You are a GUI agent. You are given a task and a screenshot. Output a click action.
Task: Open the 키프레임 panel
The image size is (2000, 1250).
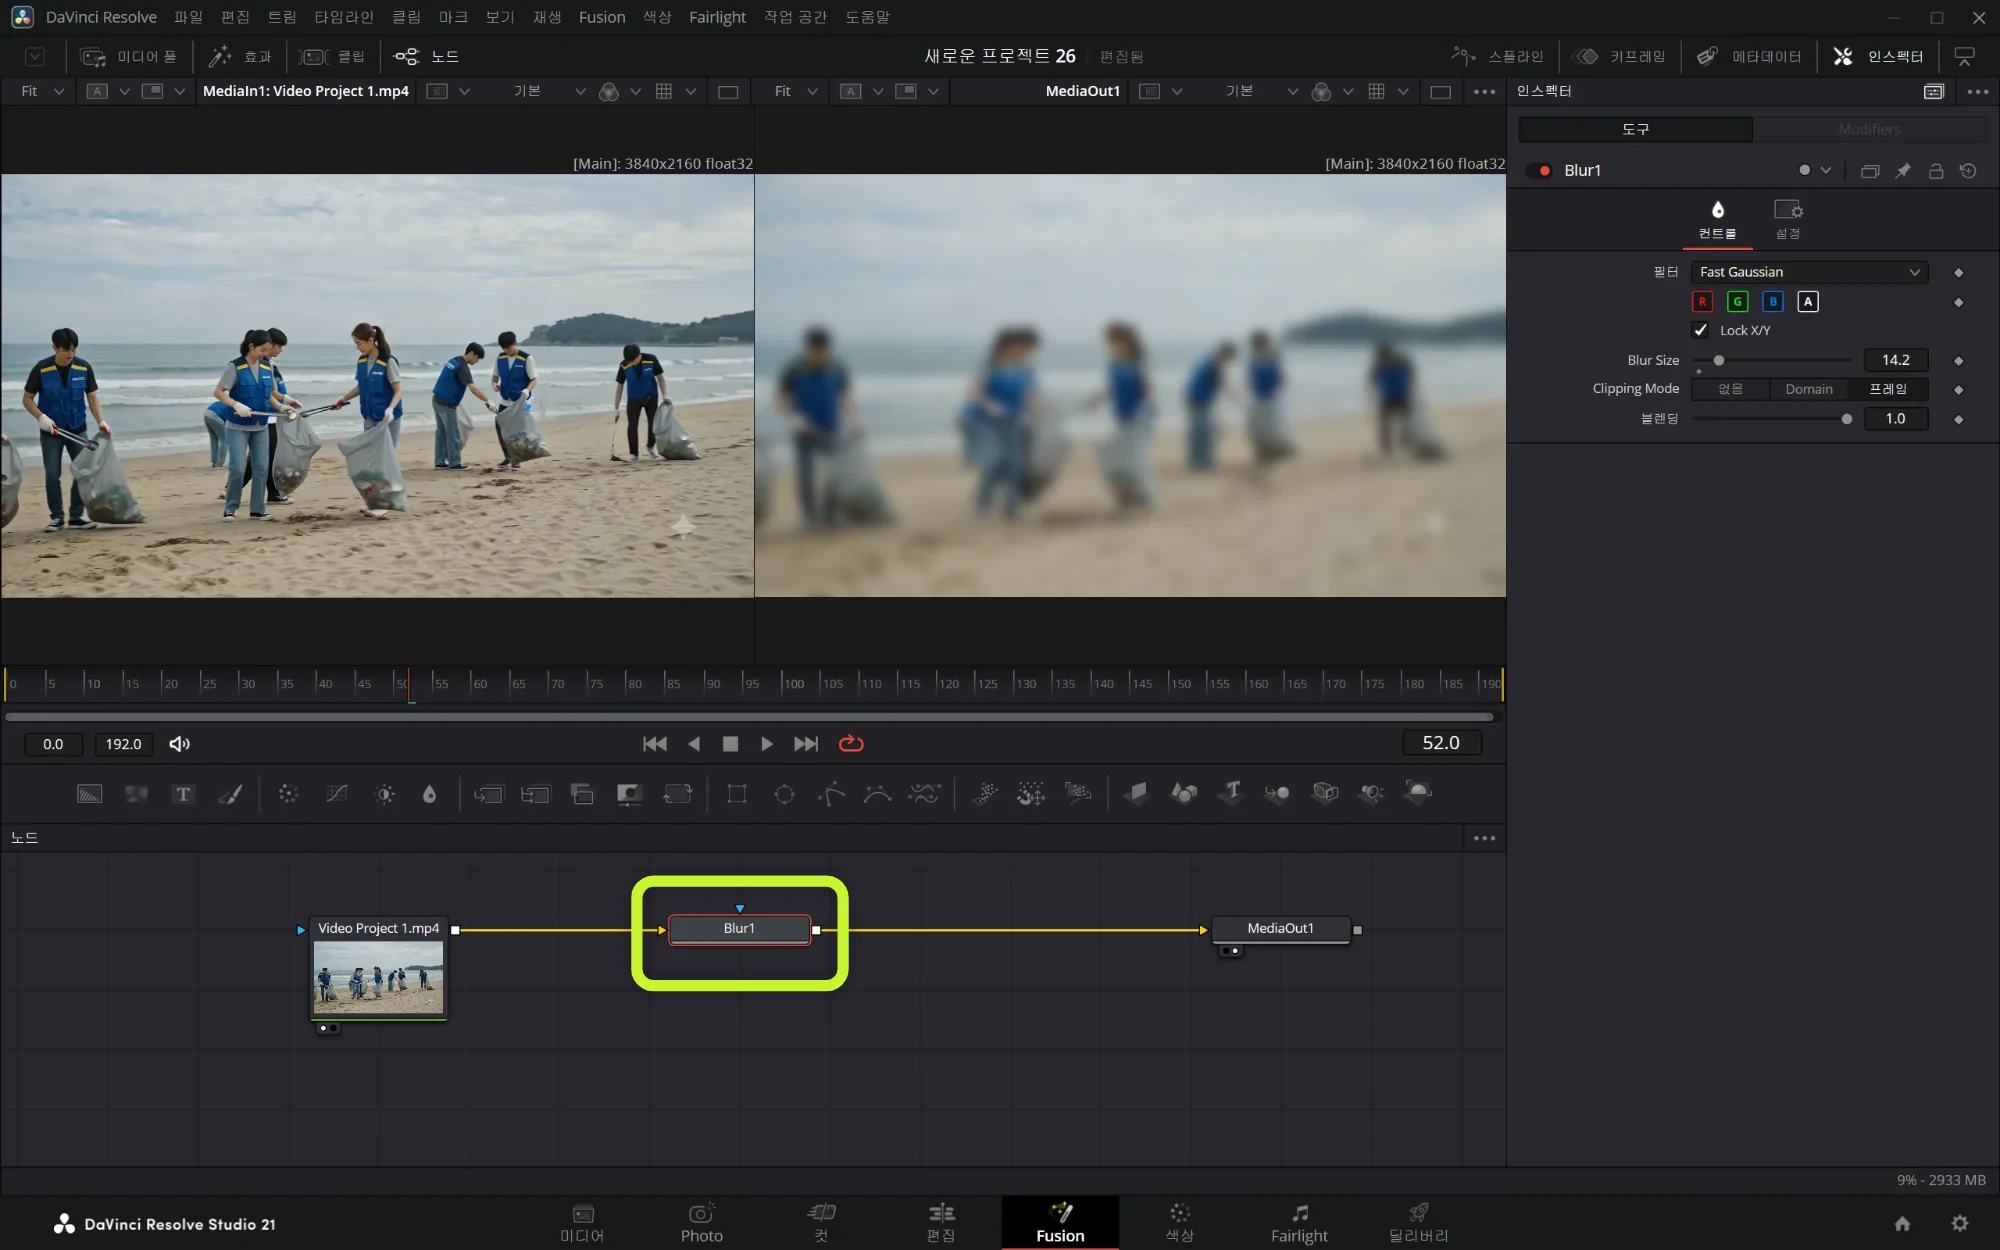coord(1619,56)
